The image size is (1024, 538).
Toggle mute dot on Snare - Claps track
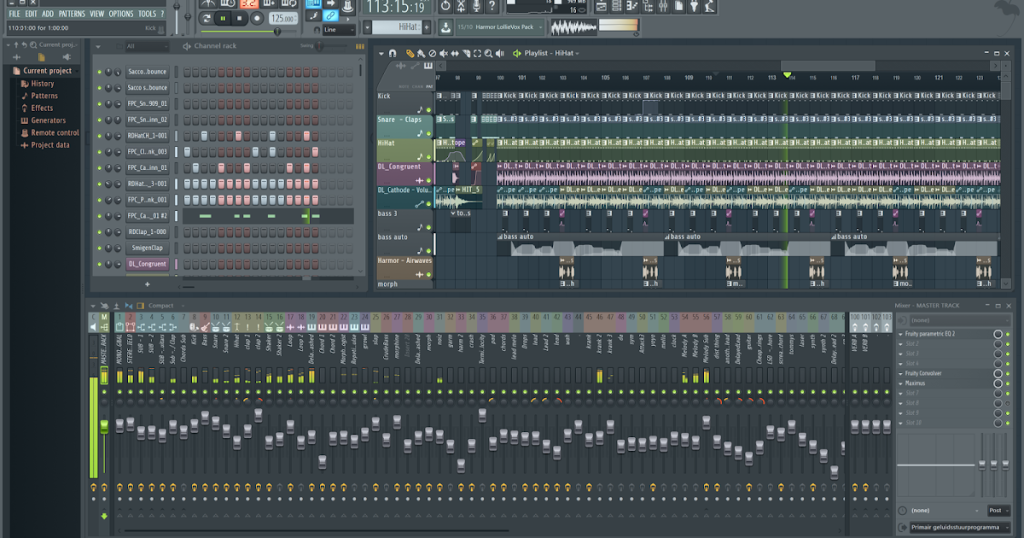click(x=429, y=133)
